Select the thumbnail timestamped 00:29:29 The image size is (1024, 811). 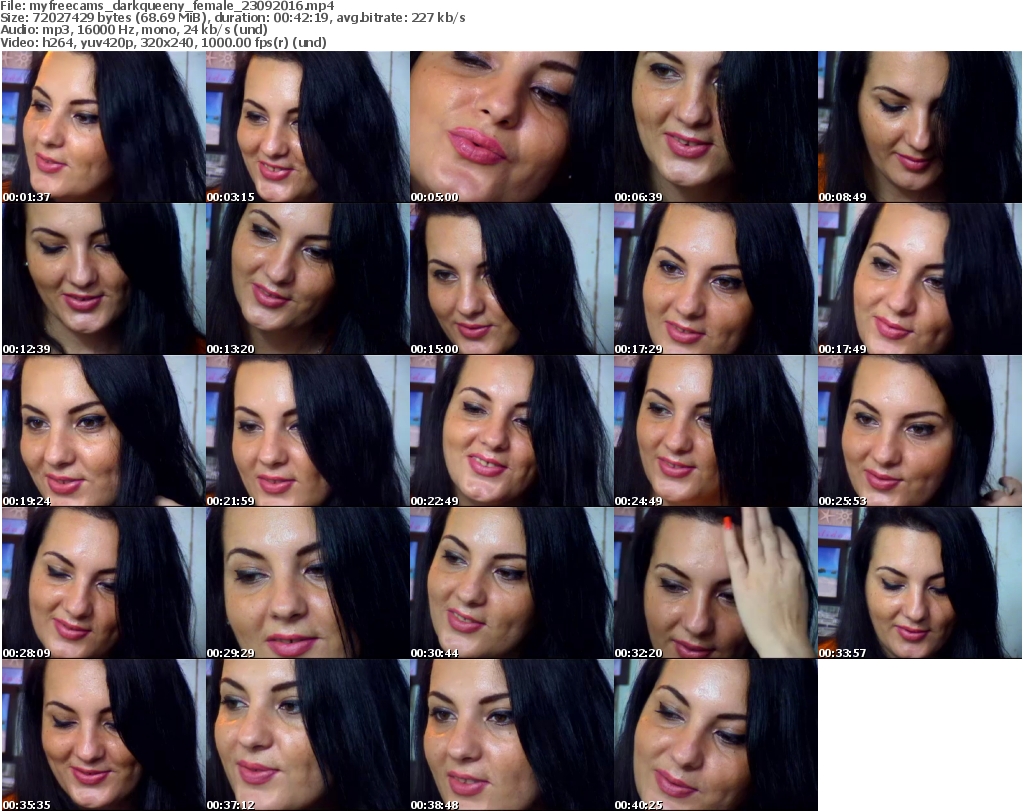308,583
